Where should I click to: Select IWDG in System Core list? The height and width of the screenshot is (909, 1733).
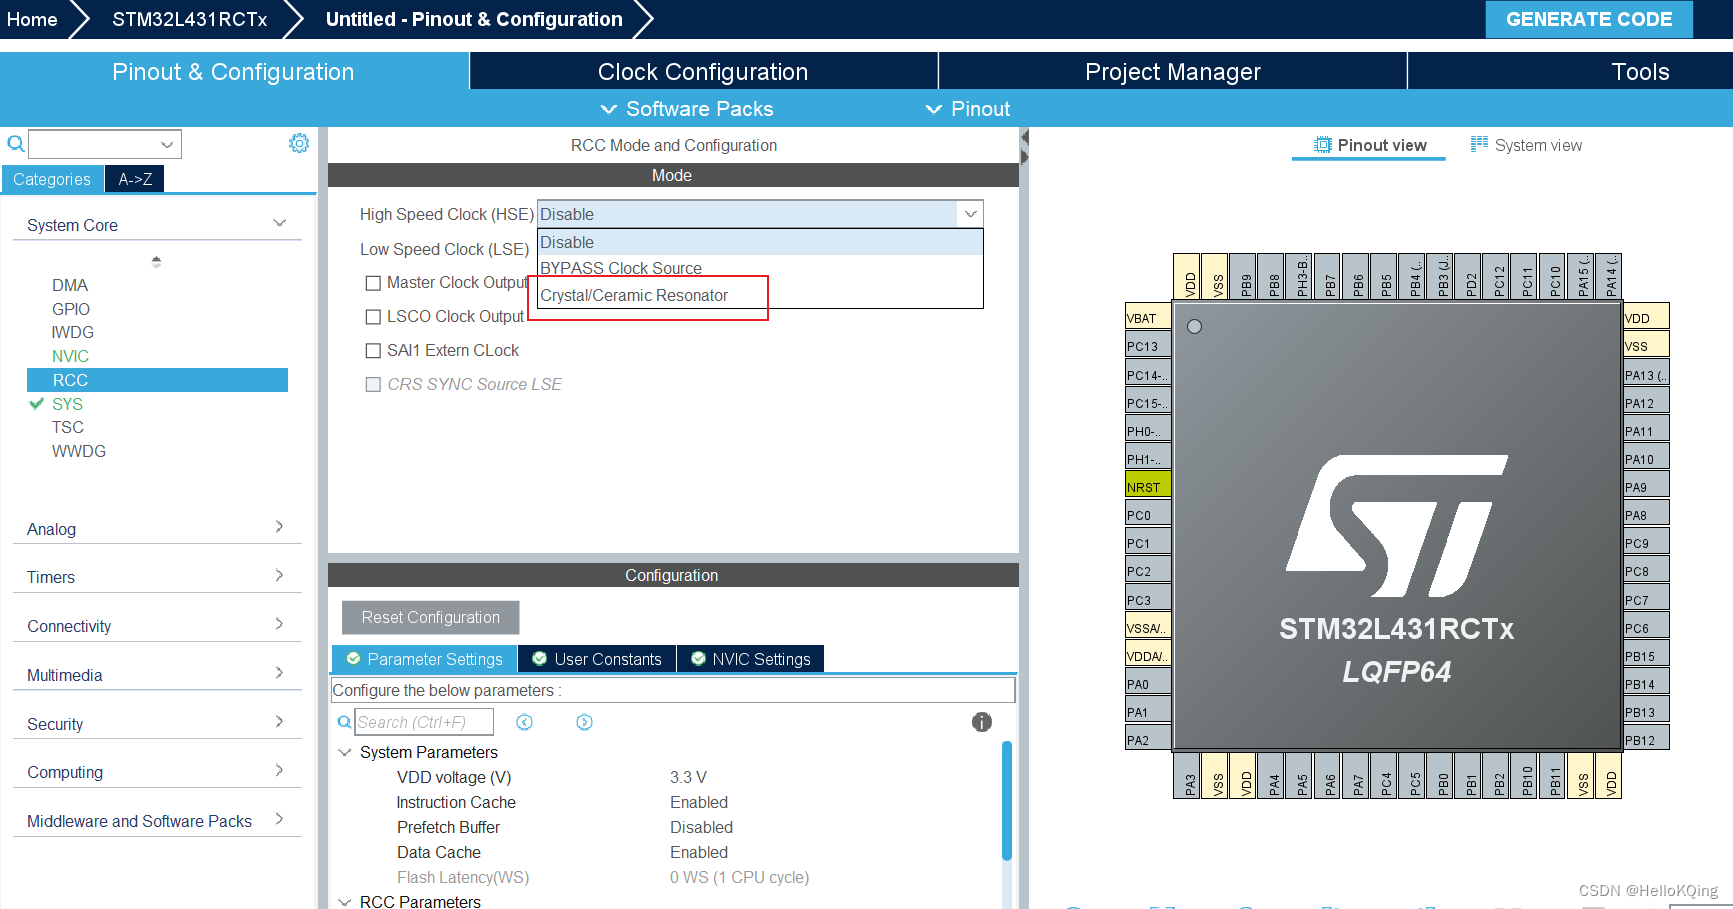click(73, 332)
